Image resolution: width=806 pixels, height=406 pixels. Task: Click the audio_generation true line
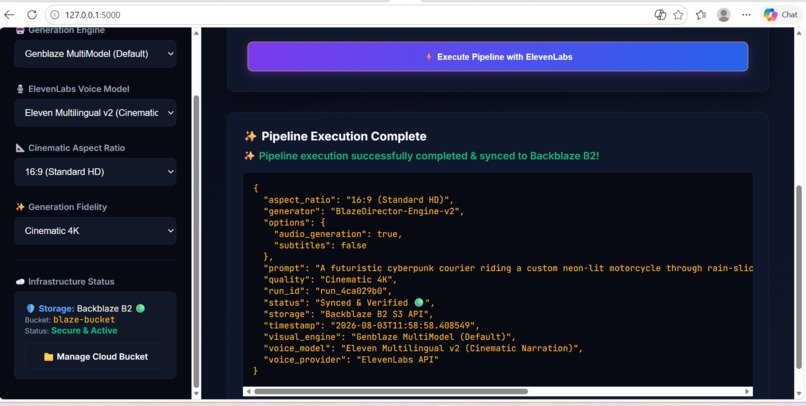point(338,234)
